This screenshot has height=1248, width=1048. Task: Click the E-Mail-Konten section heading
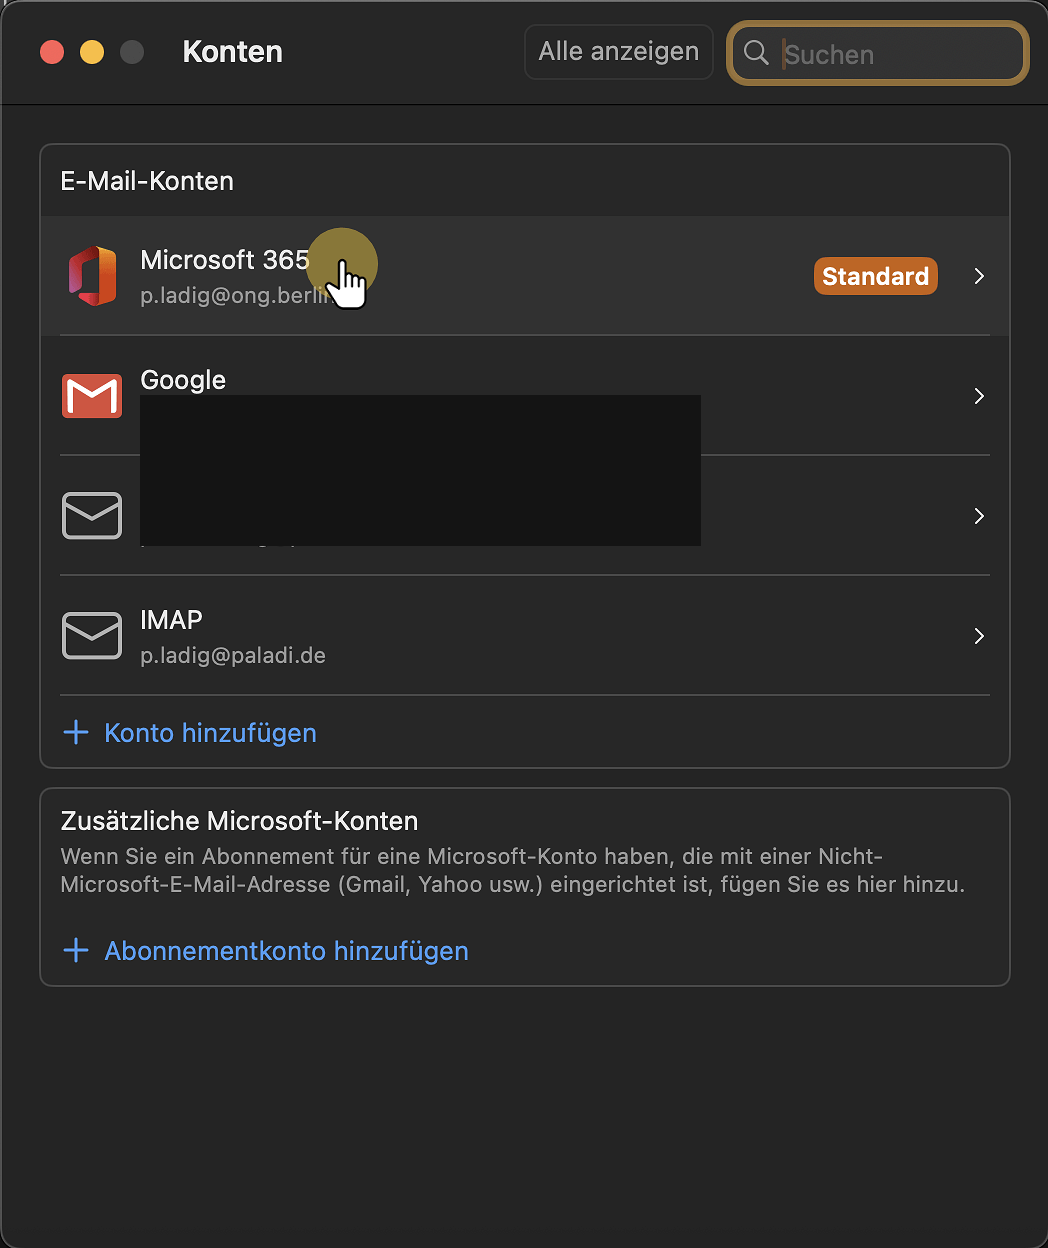coord(147,181)
